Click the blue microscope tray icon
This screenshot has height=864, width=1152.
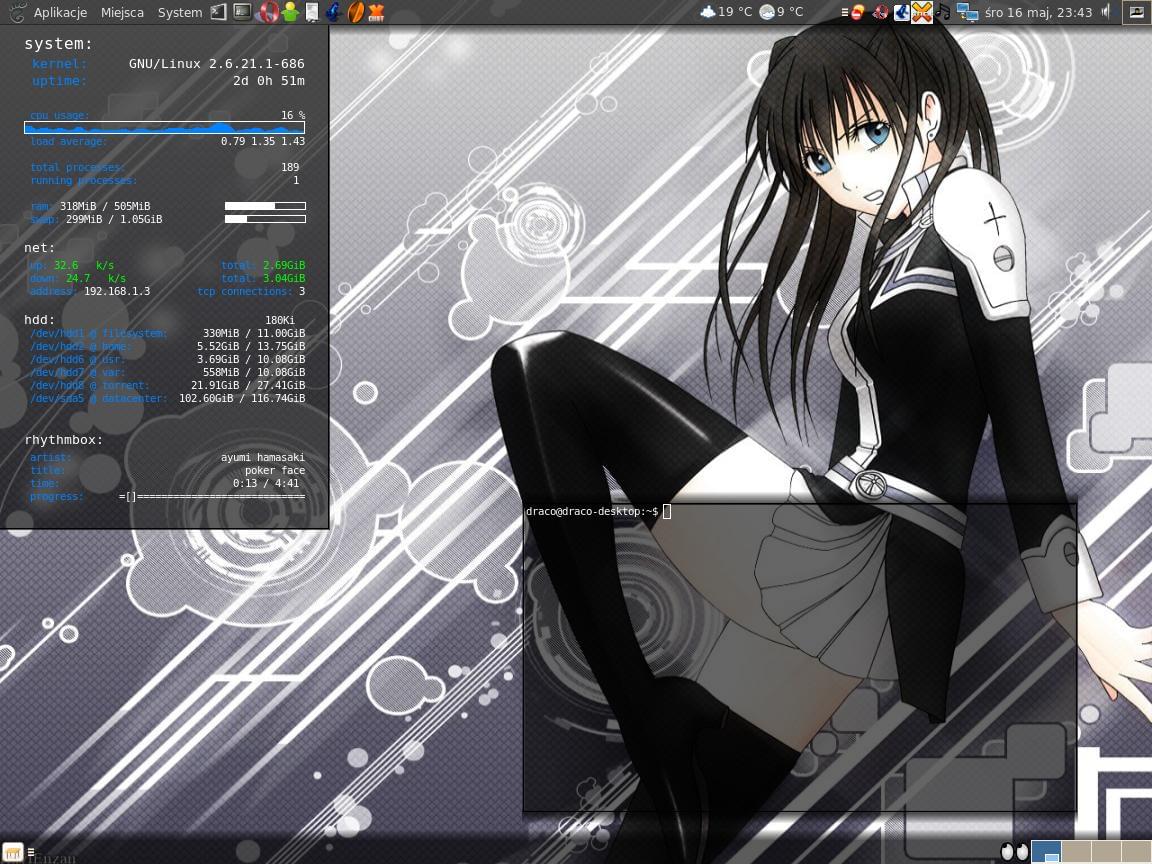click(x=901, y=12)
